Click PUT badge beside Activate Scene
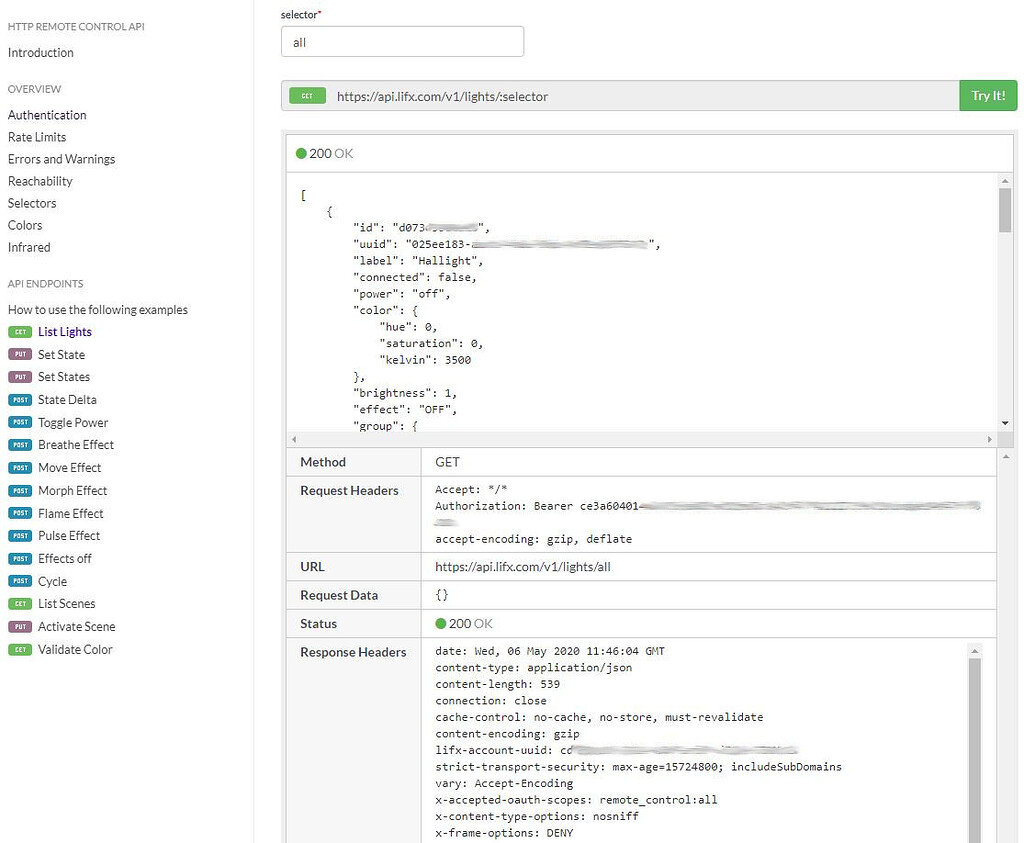Image resolution: width=1024 pixels, height=843 pixels. click(x=20, y=626)
